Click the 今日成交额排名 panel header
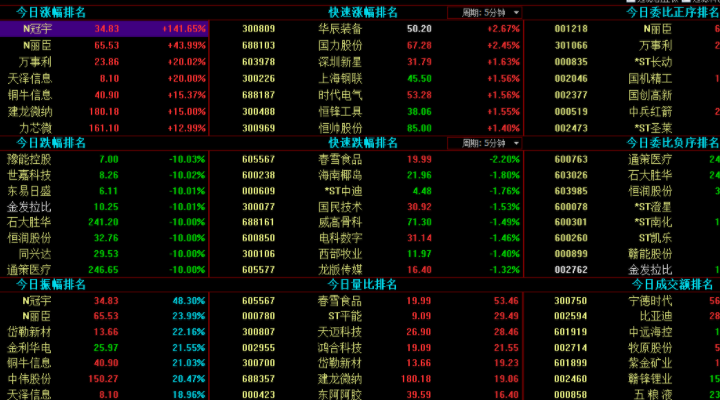720x400 pixels. (x=673, y=285)
